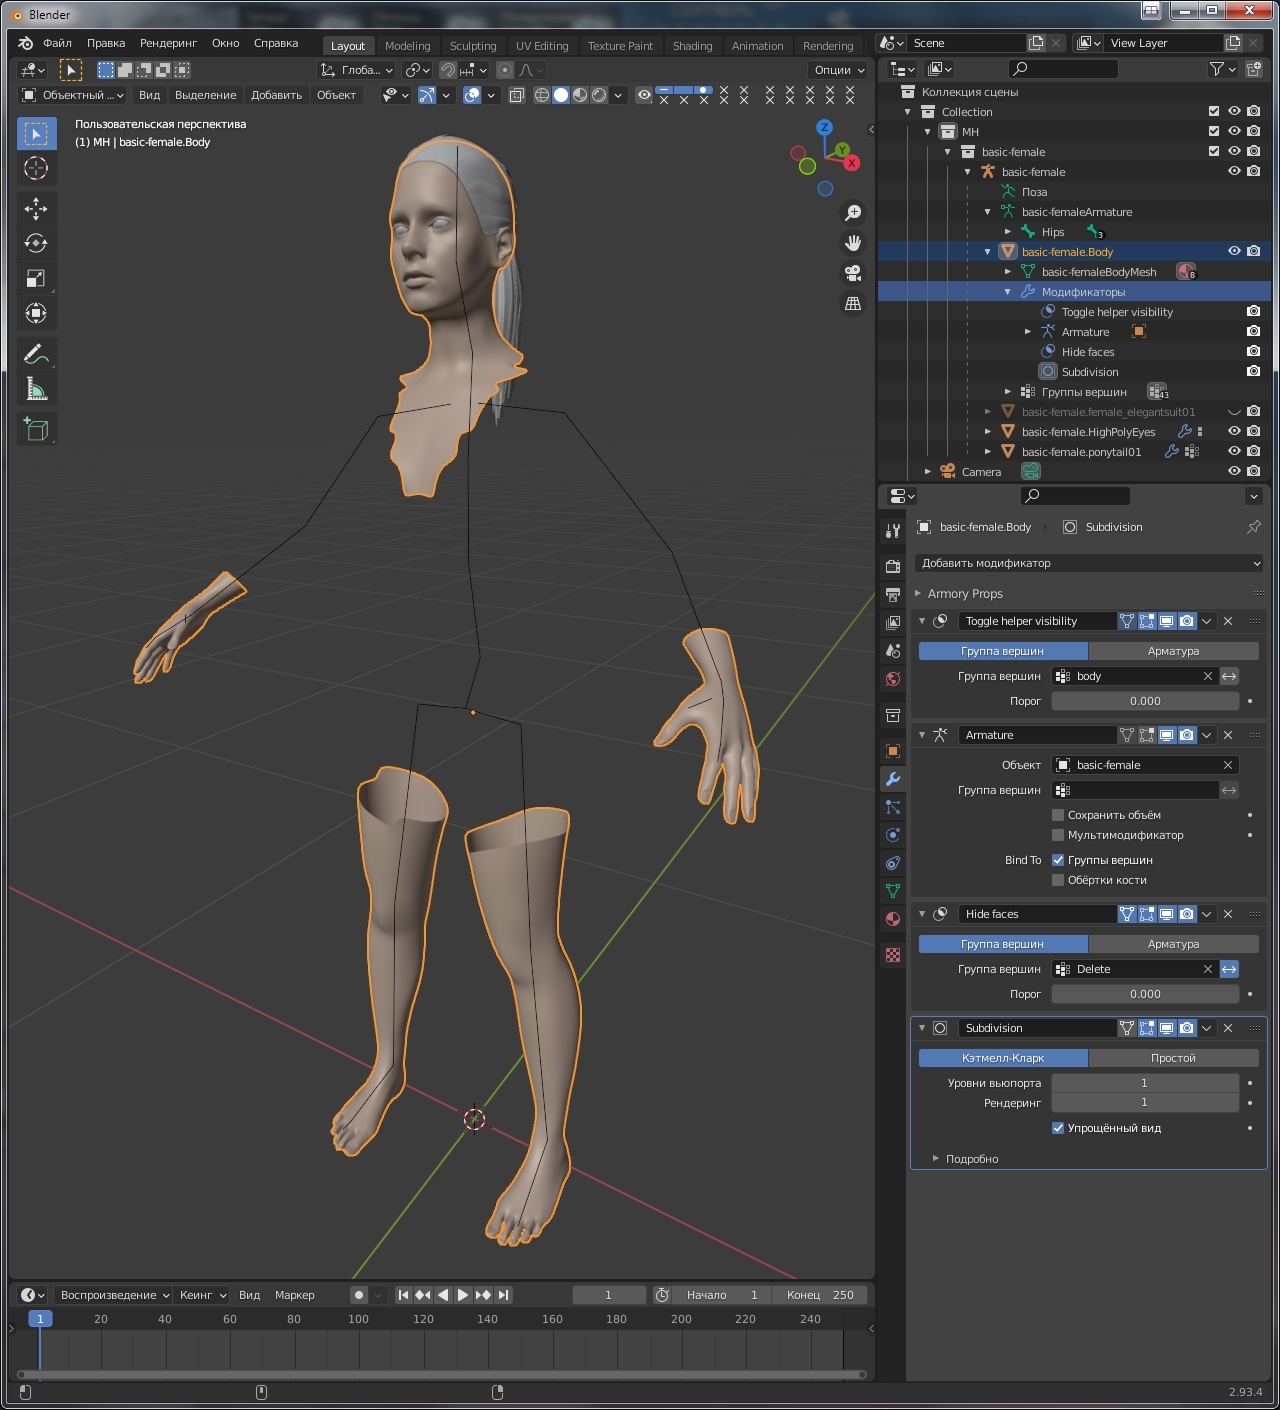
Task: Enable the Обёртки кости checkbox
Action: point(1058,880)
